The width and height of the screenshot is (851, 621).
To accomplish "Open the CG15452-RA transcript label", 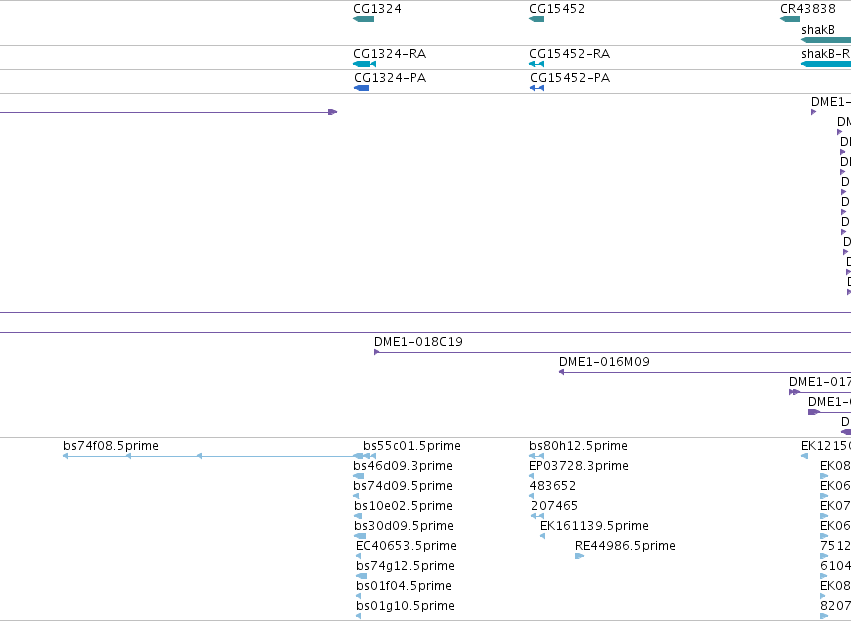I will click(569, 54).
